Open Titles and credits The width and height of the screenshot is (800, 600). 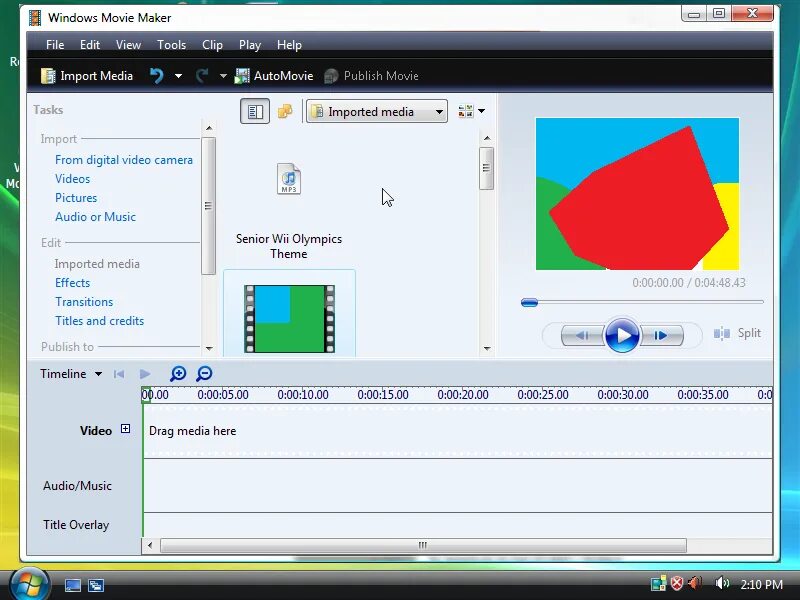coord(99,320)
